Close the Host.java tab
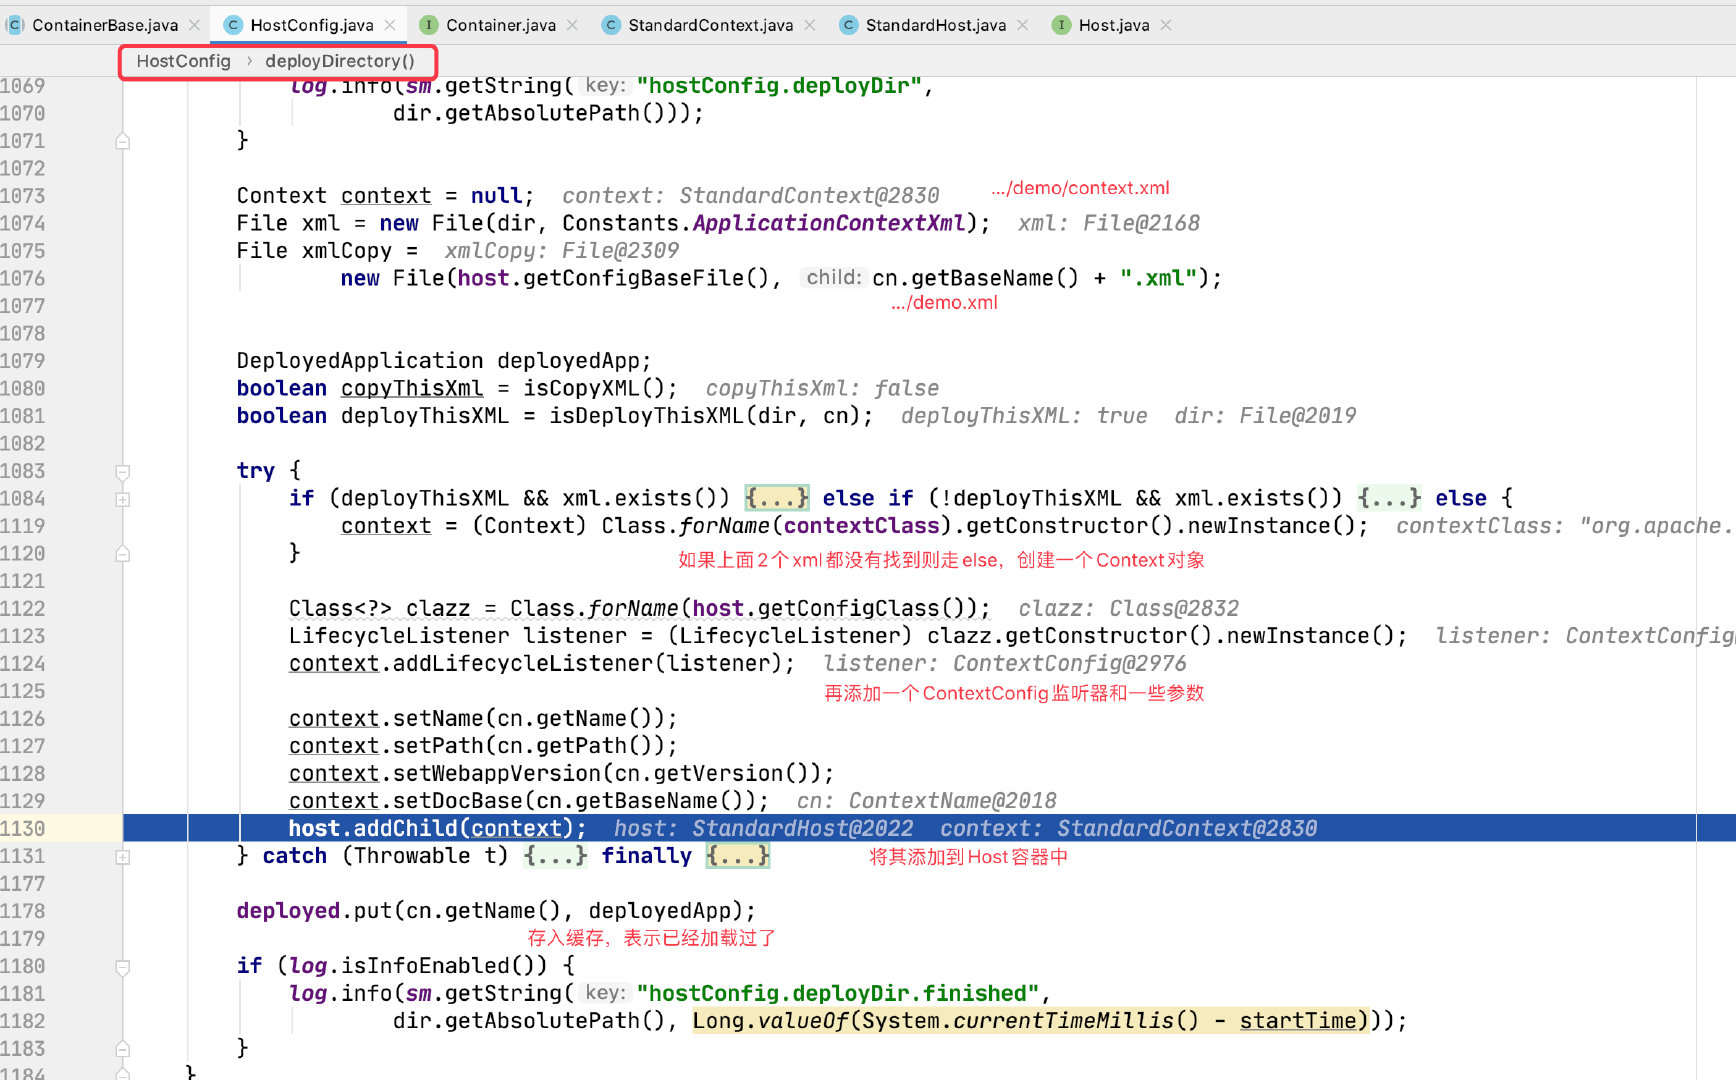This screenshot has width=1736, height=1080. pyautogui.click(x=1166, y=25)
